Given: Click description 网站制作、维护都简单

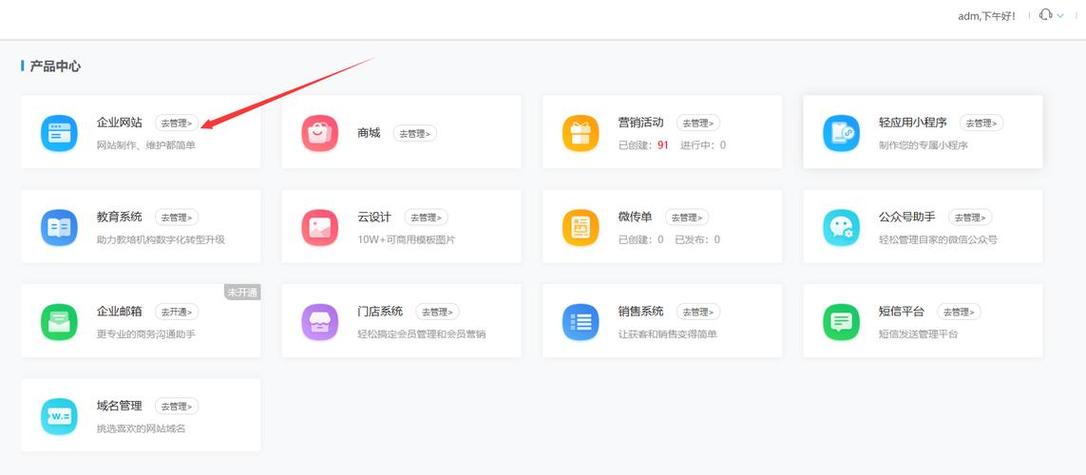Looking at the screenshot, I should [x=146, y=145].
